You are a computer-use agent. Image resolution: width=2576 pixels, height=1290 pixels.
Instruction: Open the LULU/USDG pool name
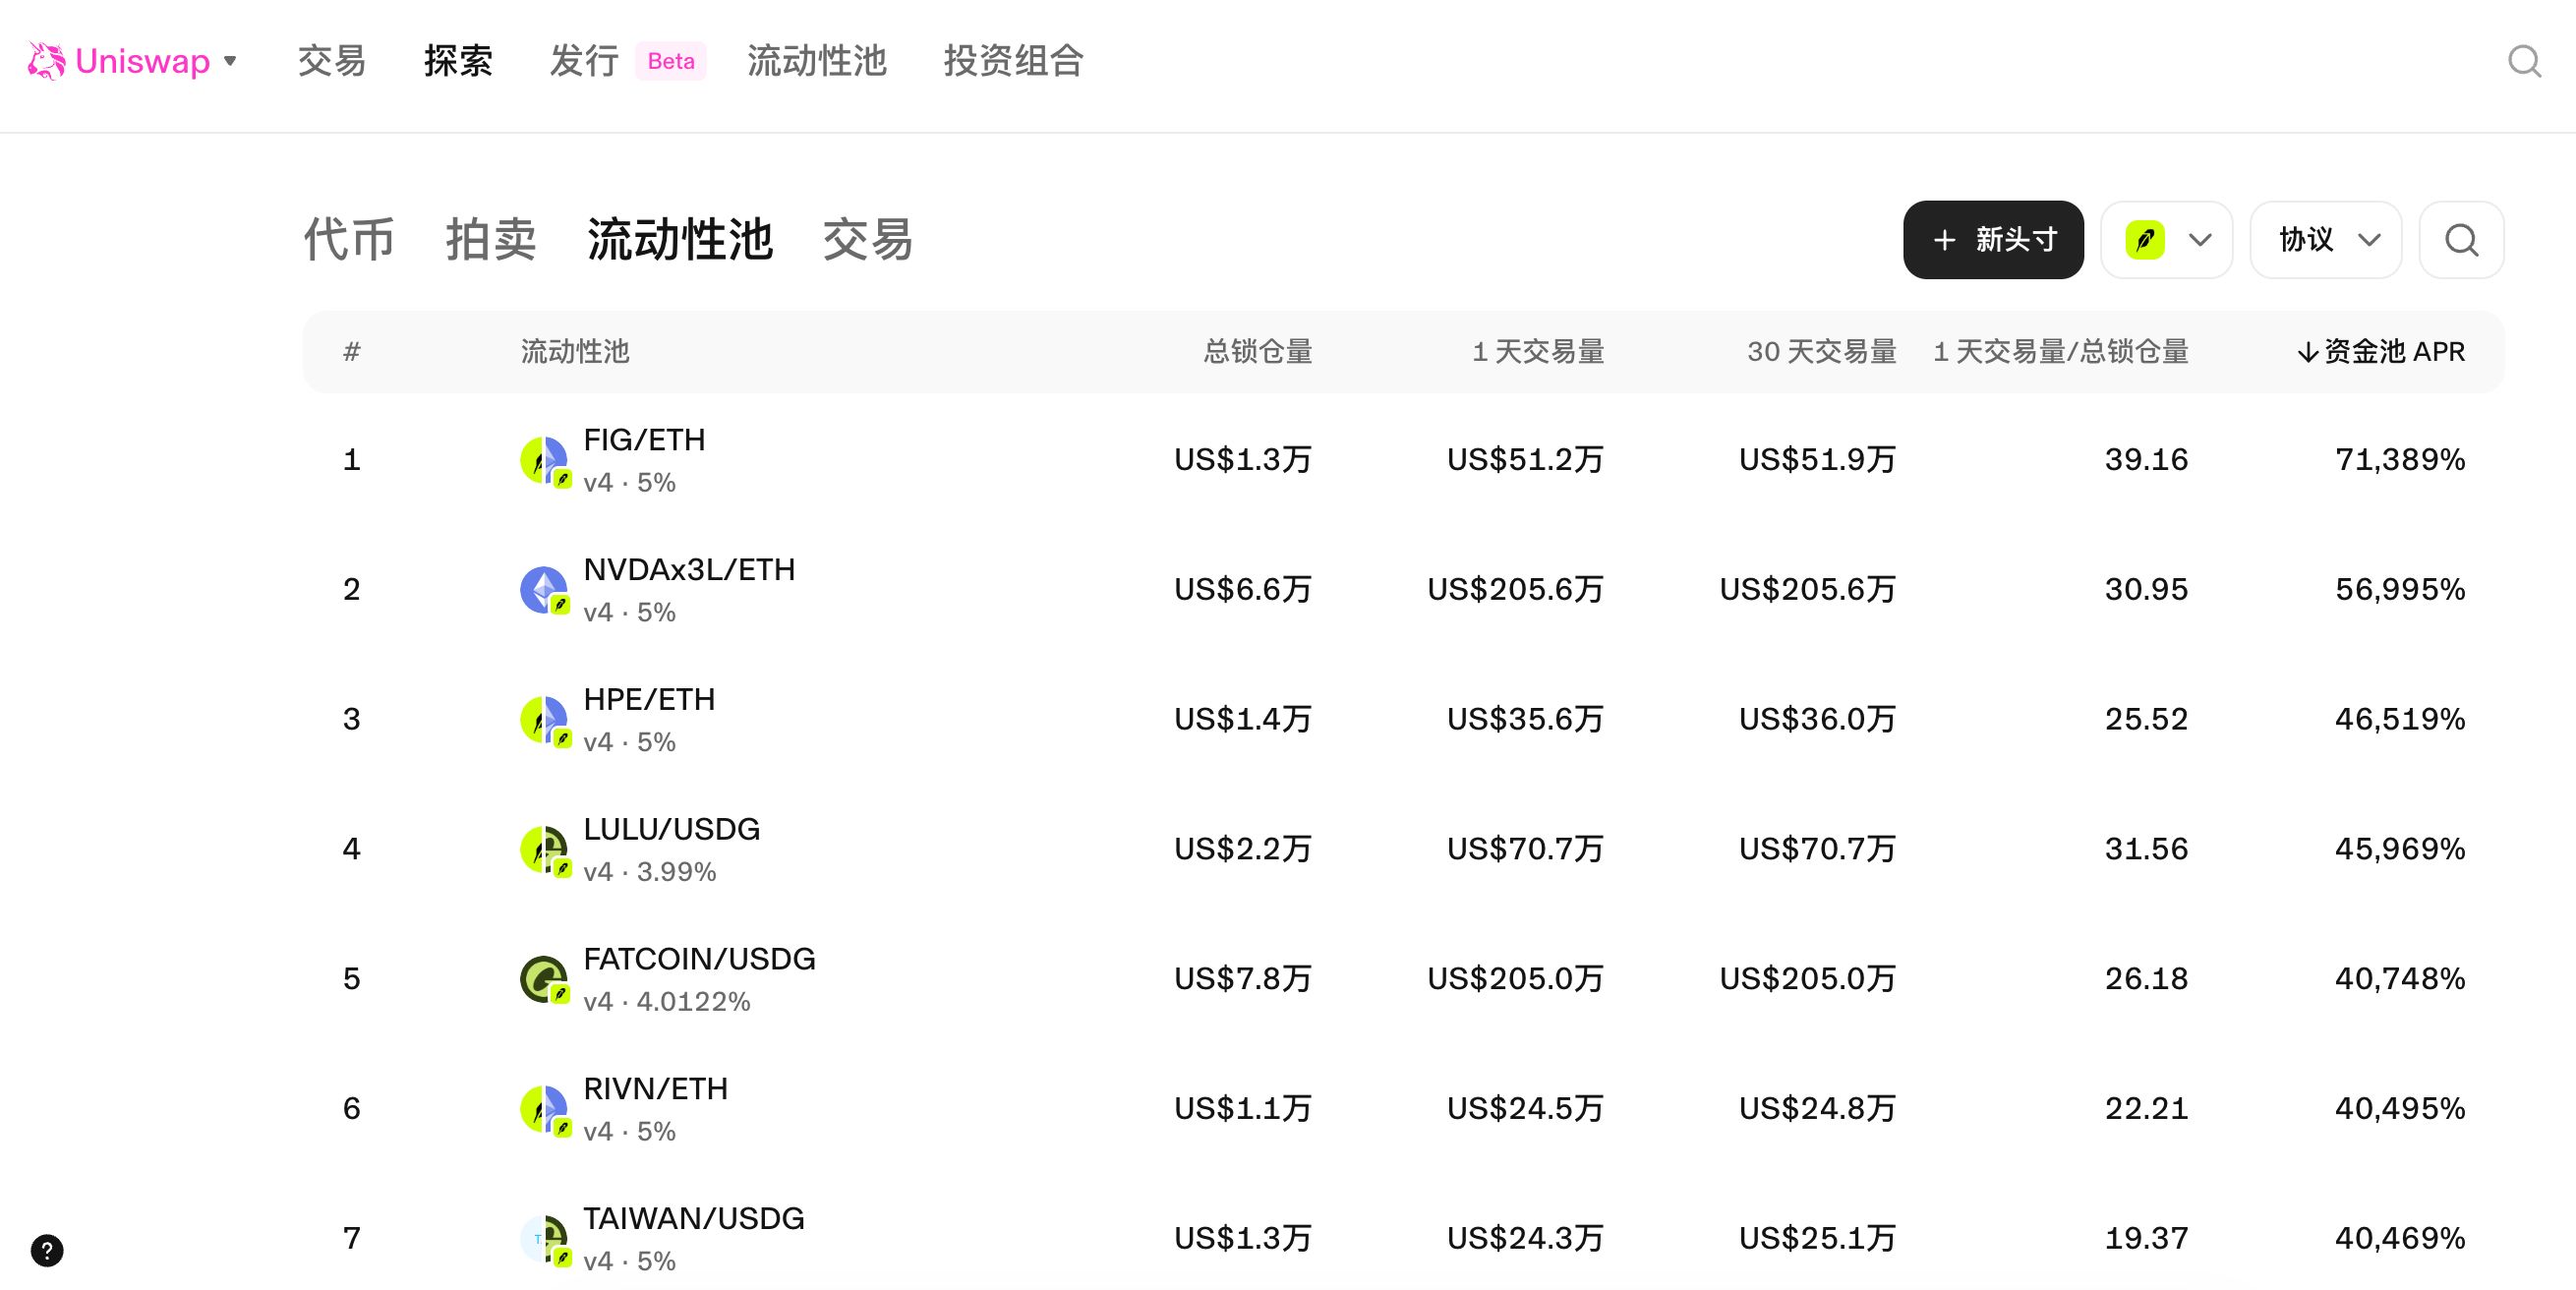[x=671, y=830]
